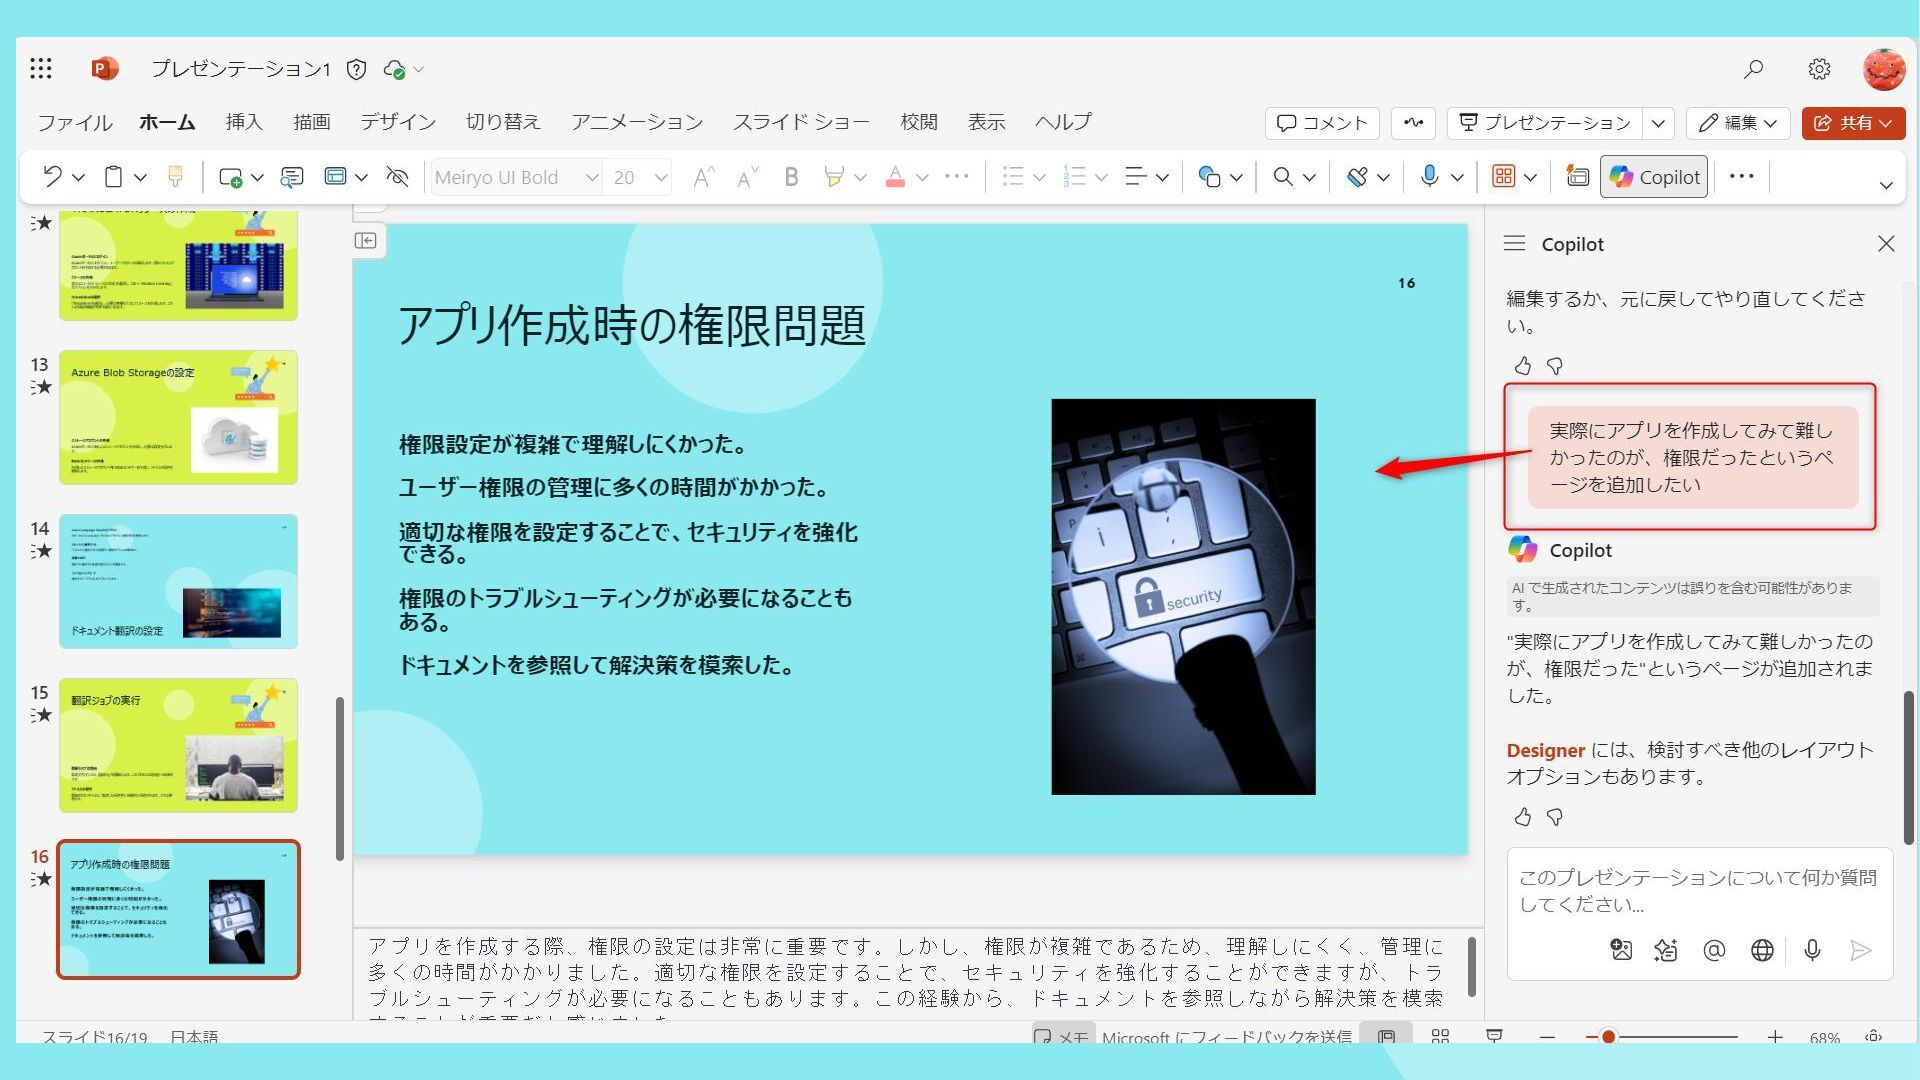
Task: Click the dictate microphone icon in ribbon
Action: click(1430, 177)
